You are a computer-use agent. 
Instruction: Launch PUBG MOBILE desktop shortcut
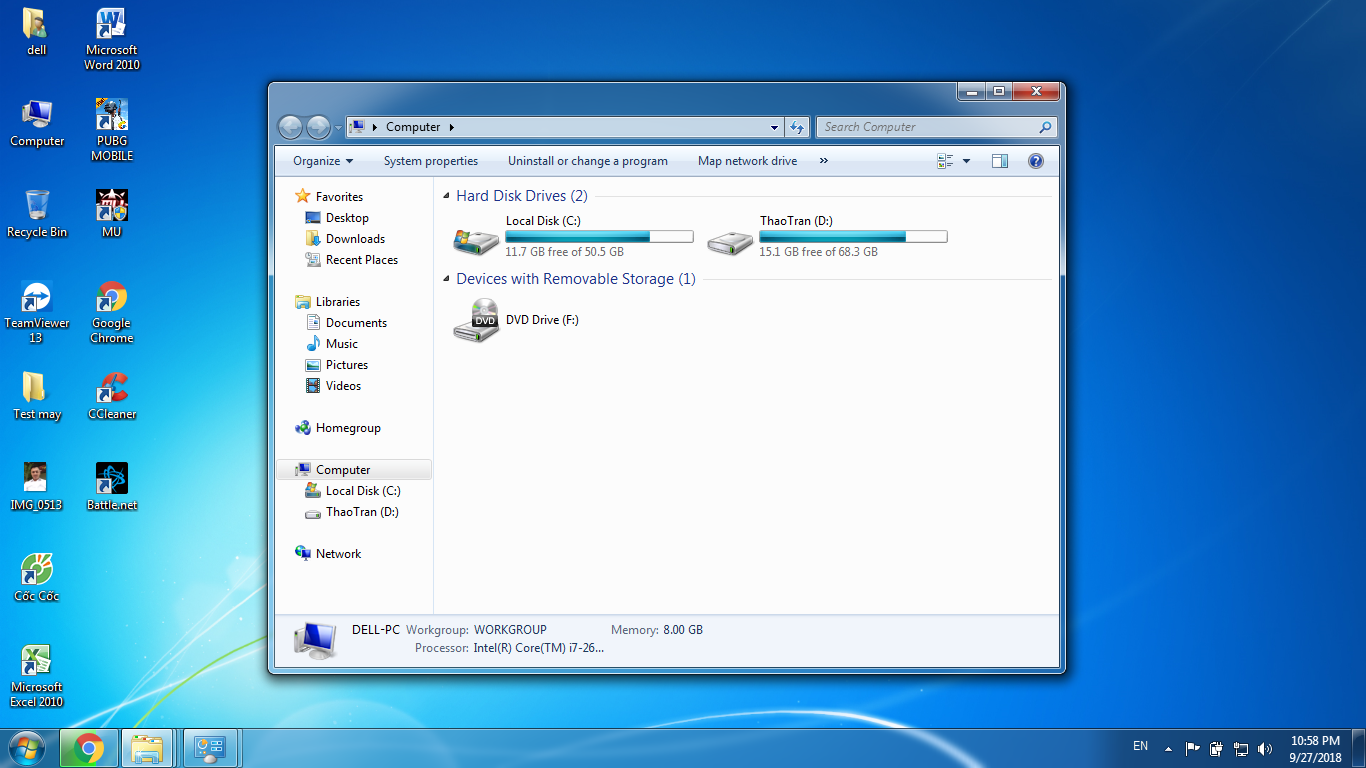112,130
